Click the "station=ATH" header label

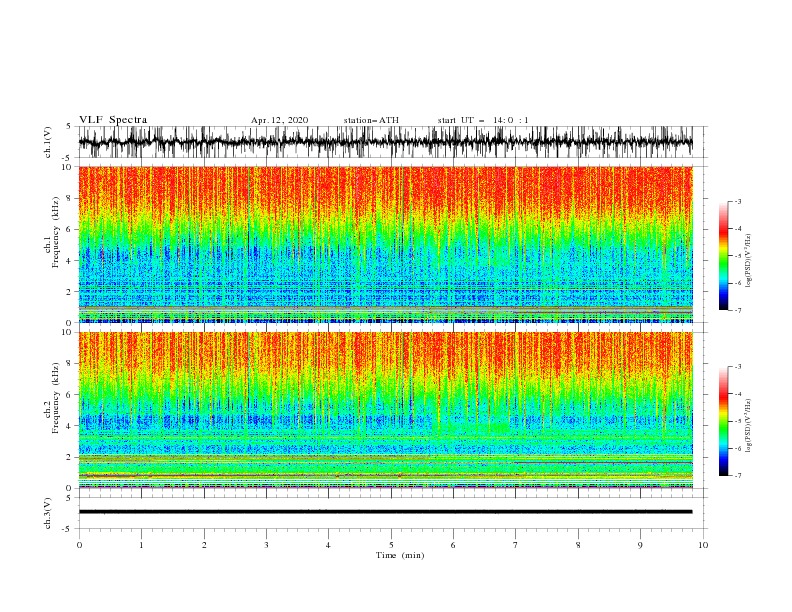(371, 120)
